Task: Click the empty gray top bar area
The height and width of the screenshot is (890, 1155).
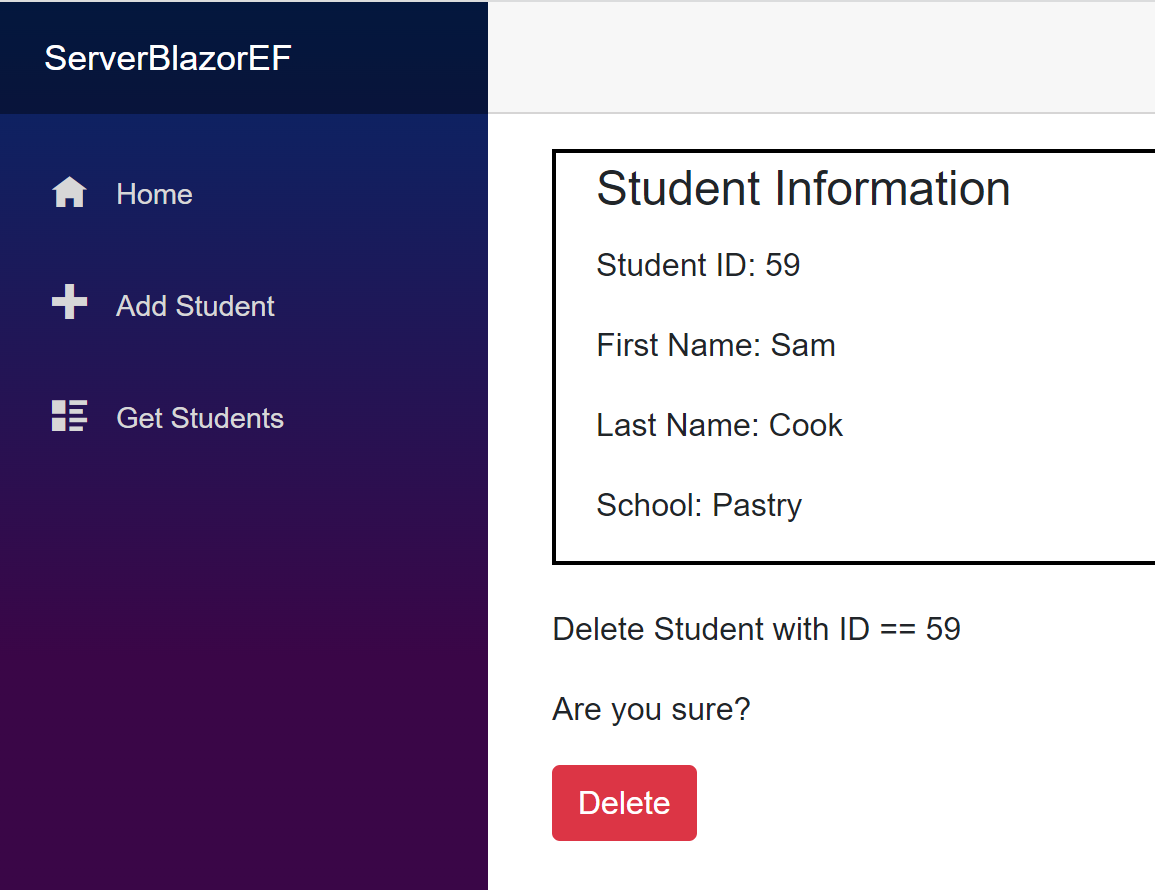Action: tap(821, 57)
